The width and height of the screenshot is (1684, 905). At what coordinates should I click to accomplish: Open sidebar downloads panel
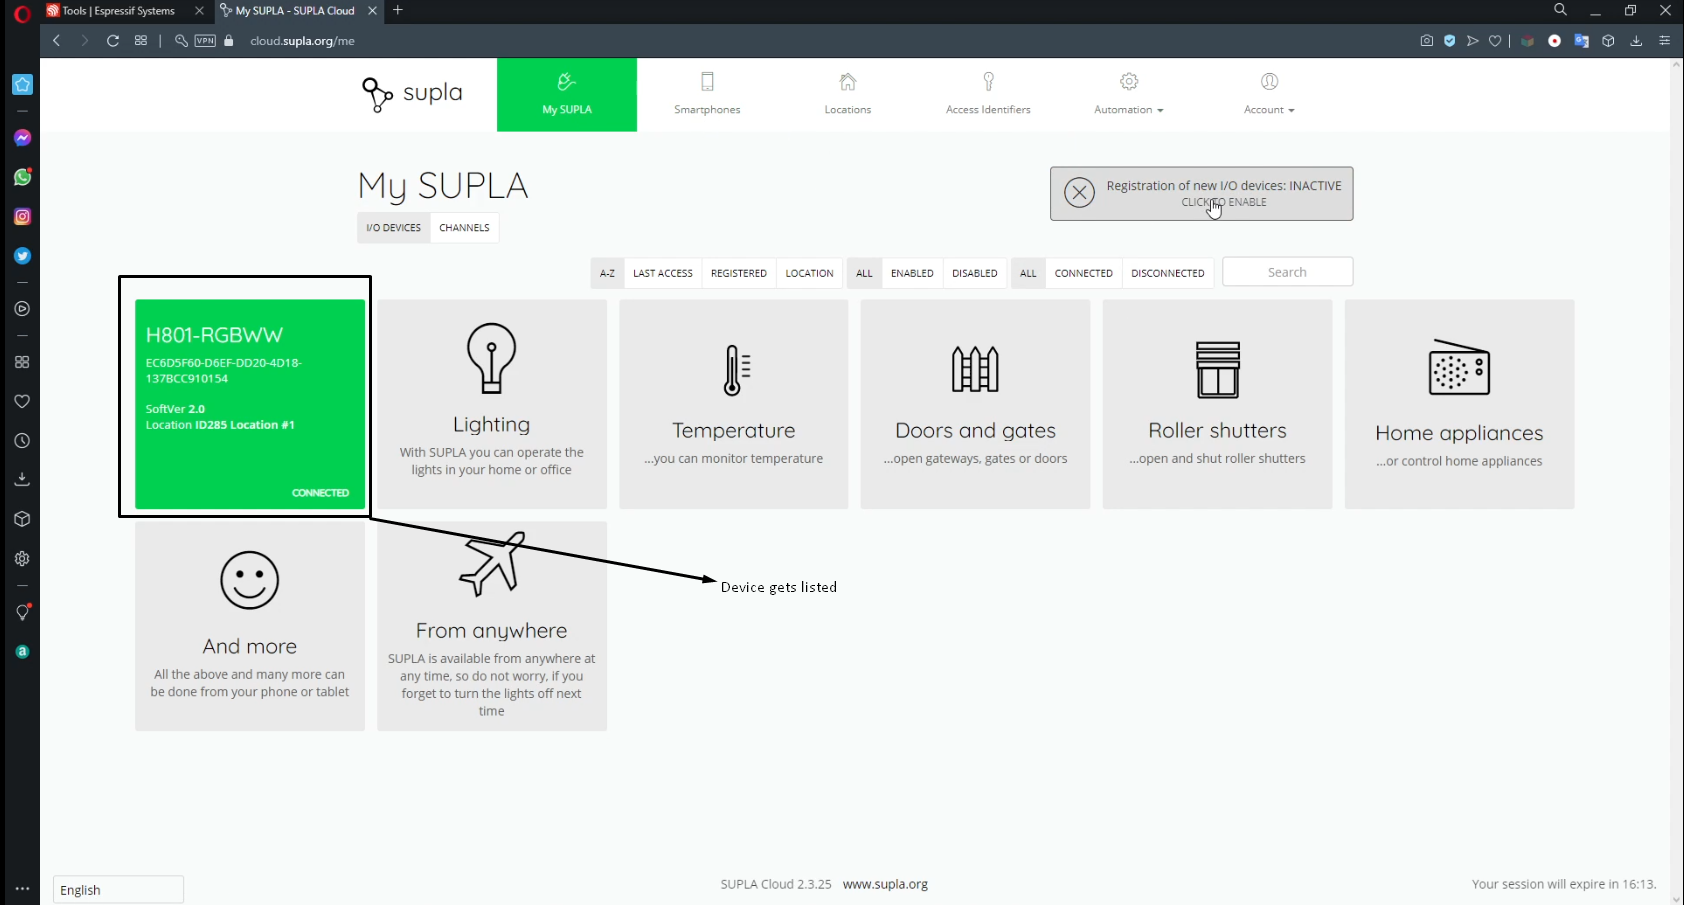click(x=22, y=480)
